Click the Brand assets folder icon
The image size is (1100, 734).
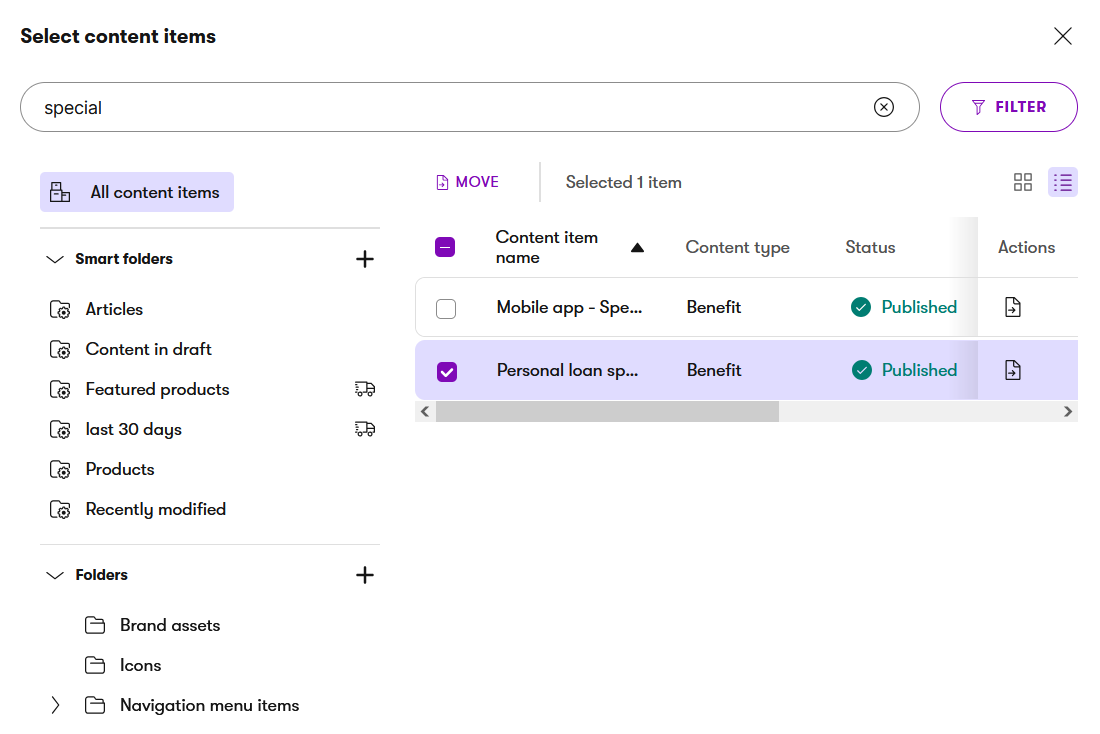[x=95, y=625]
